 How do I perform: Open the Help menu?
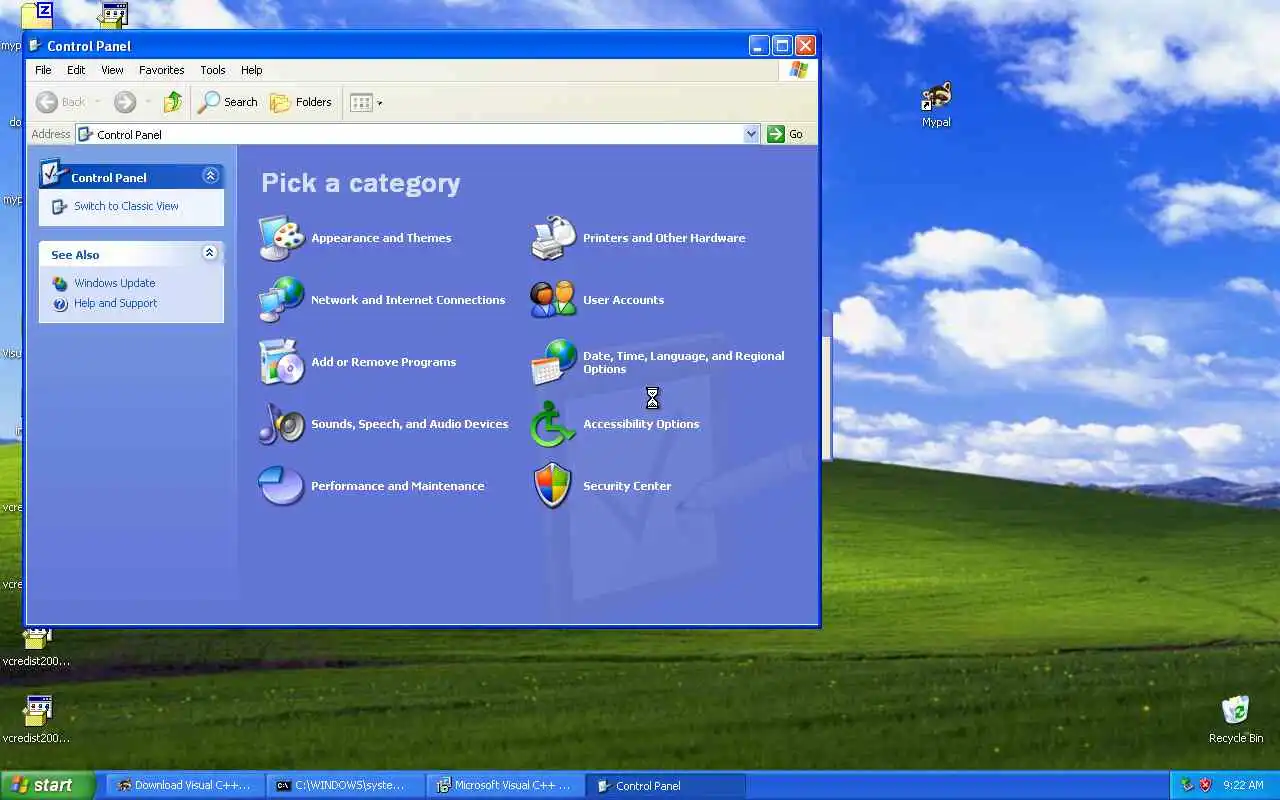251,70
